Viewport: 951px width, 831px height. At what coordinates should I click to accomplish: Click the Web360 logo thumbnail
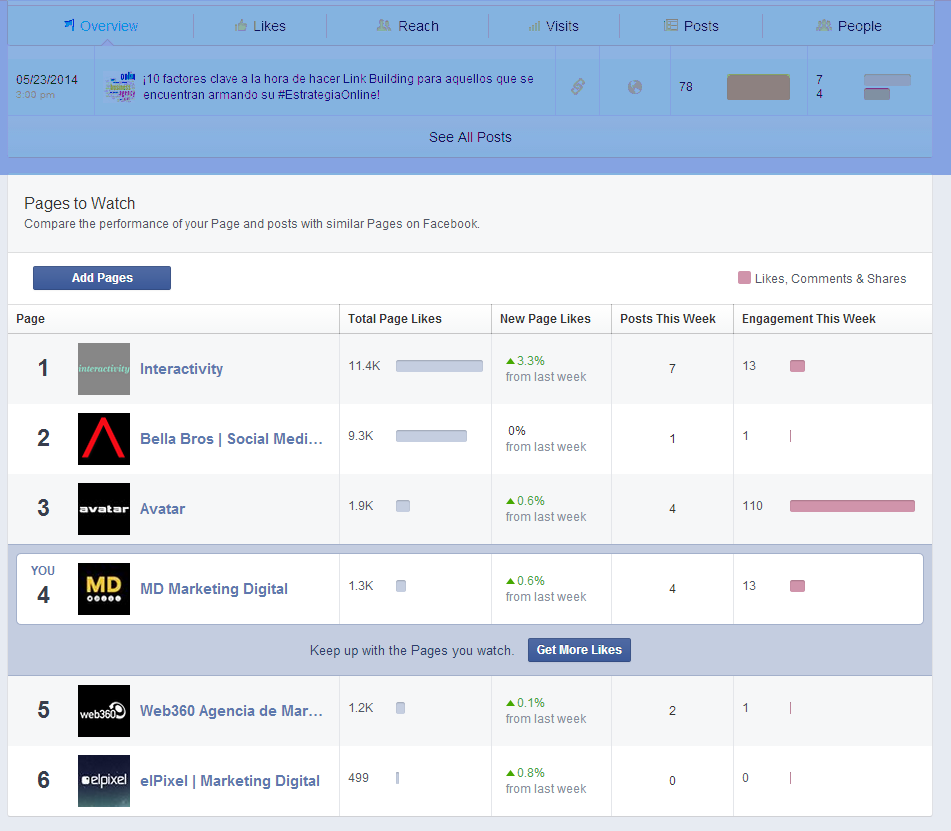click(104, 711)
